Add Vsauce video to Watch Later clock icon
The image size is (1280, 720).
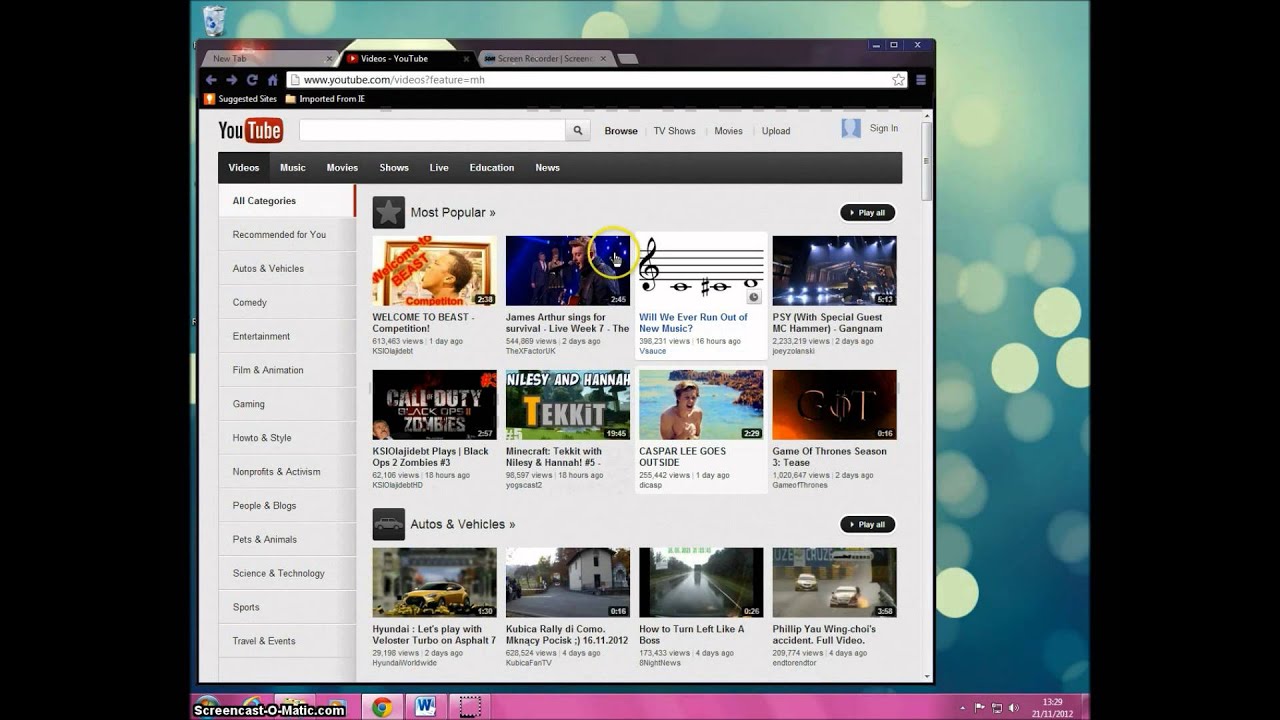[754, 296]
